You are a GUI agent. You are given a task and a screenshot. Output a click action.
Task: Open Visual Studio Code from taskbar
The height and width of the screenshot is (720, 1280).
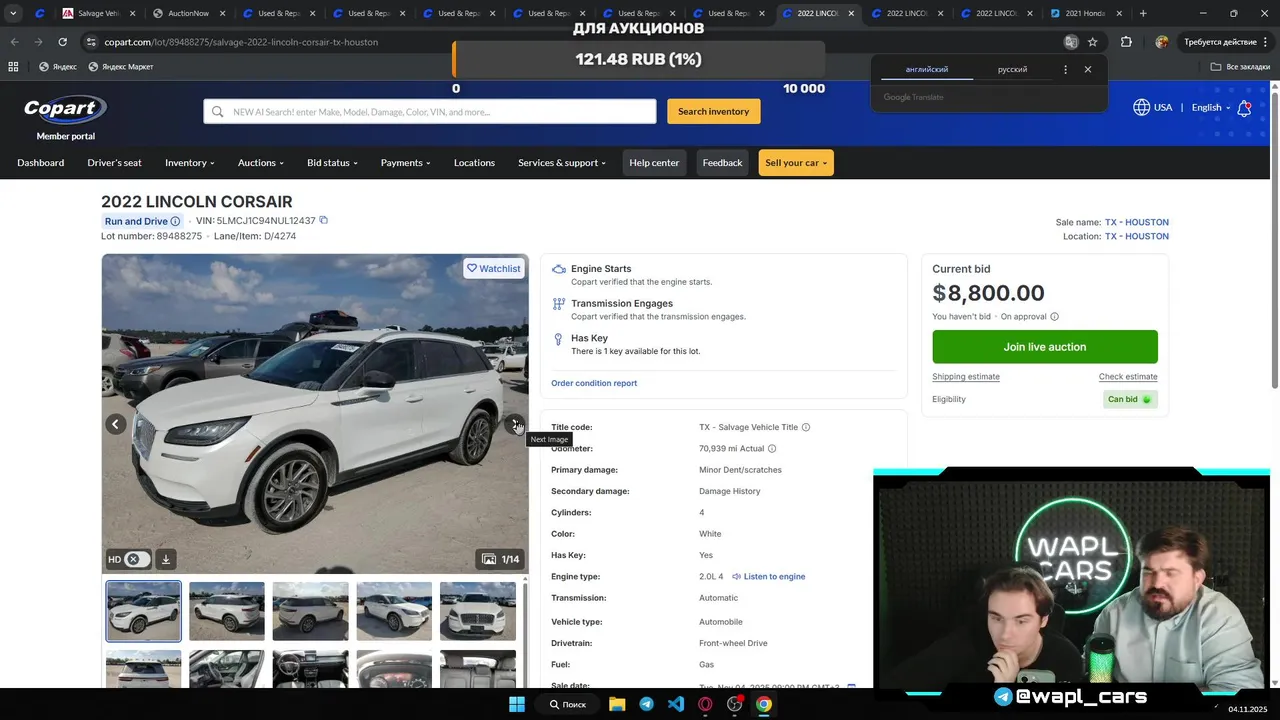tap(676, 704)
